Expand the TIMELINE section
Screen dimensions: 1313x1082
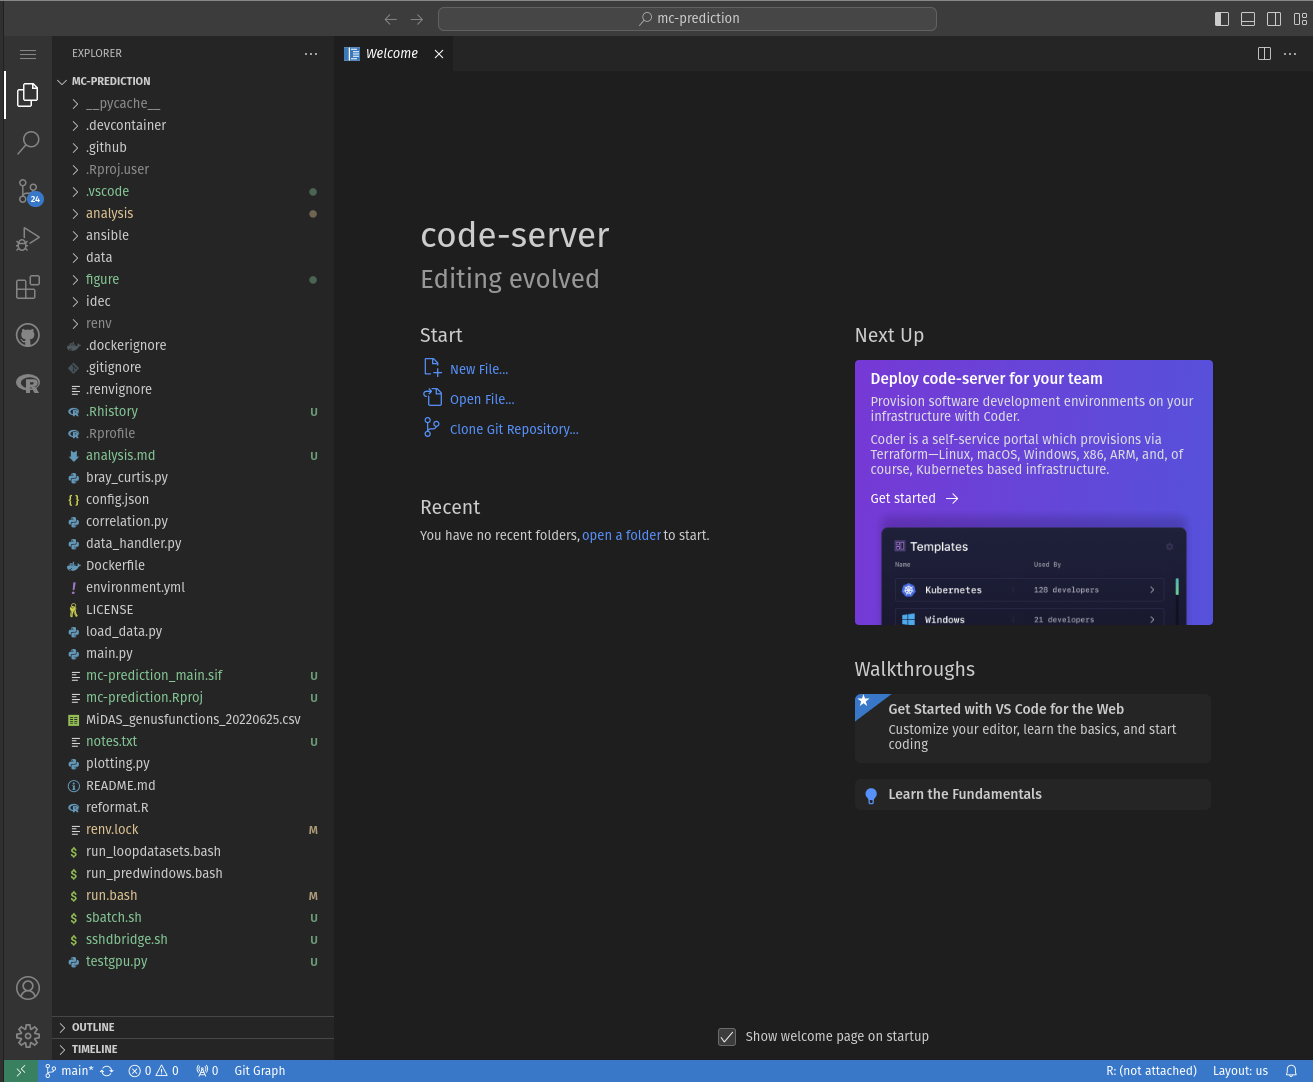click(x=94, y=1049)
